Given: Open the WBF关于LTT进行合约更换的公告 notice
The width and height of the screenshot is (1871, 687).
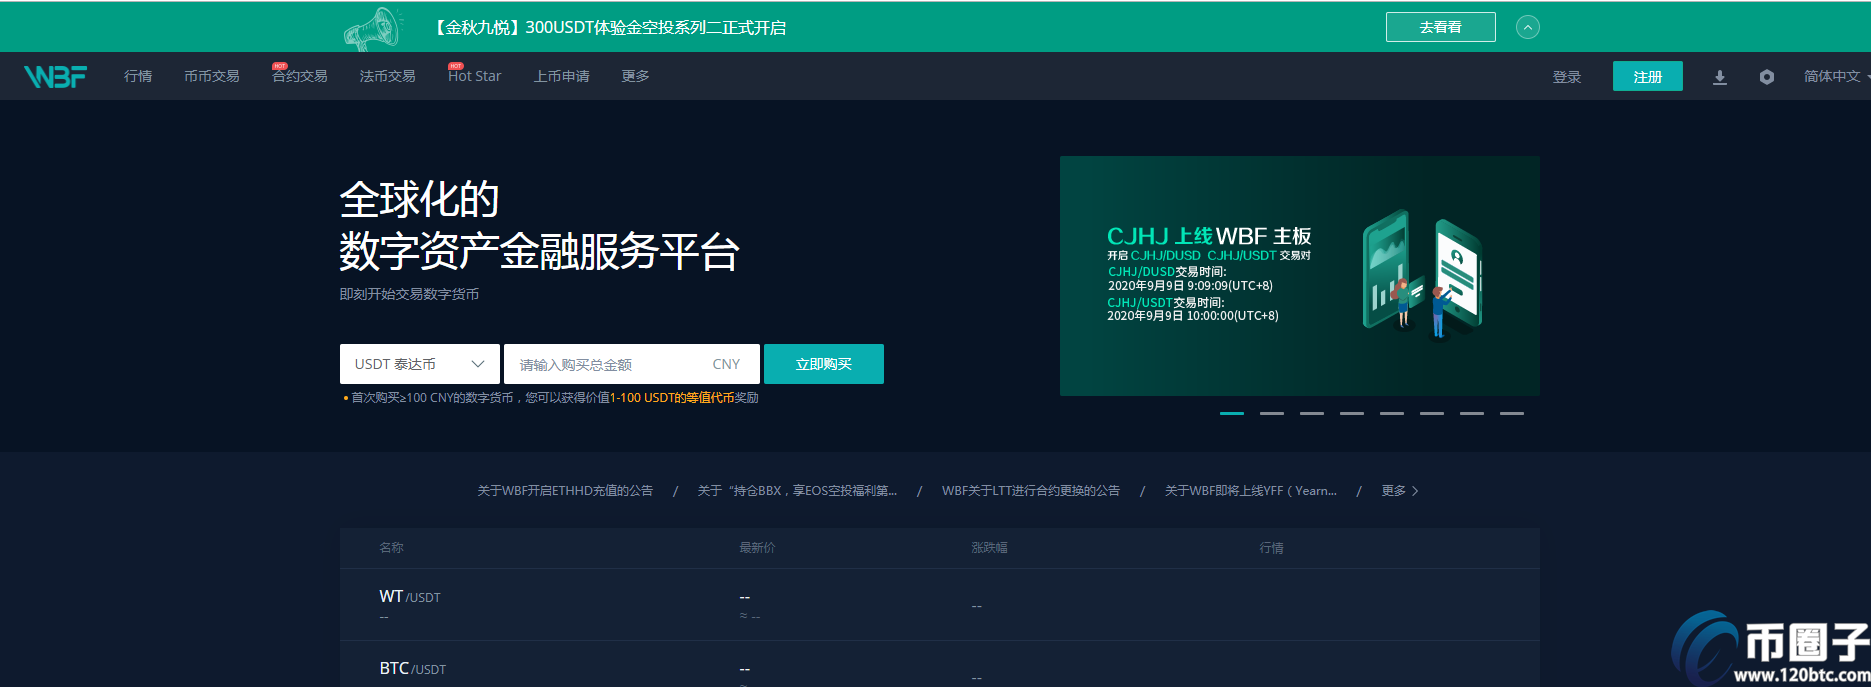Looking at the screenshot, I should click(1031, 491).
